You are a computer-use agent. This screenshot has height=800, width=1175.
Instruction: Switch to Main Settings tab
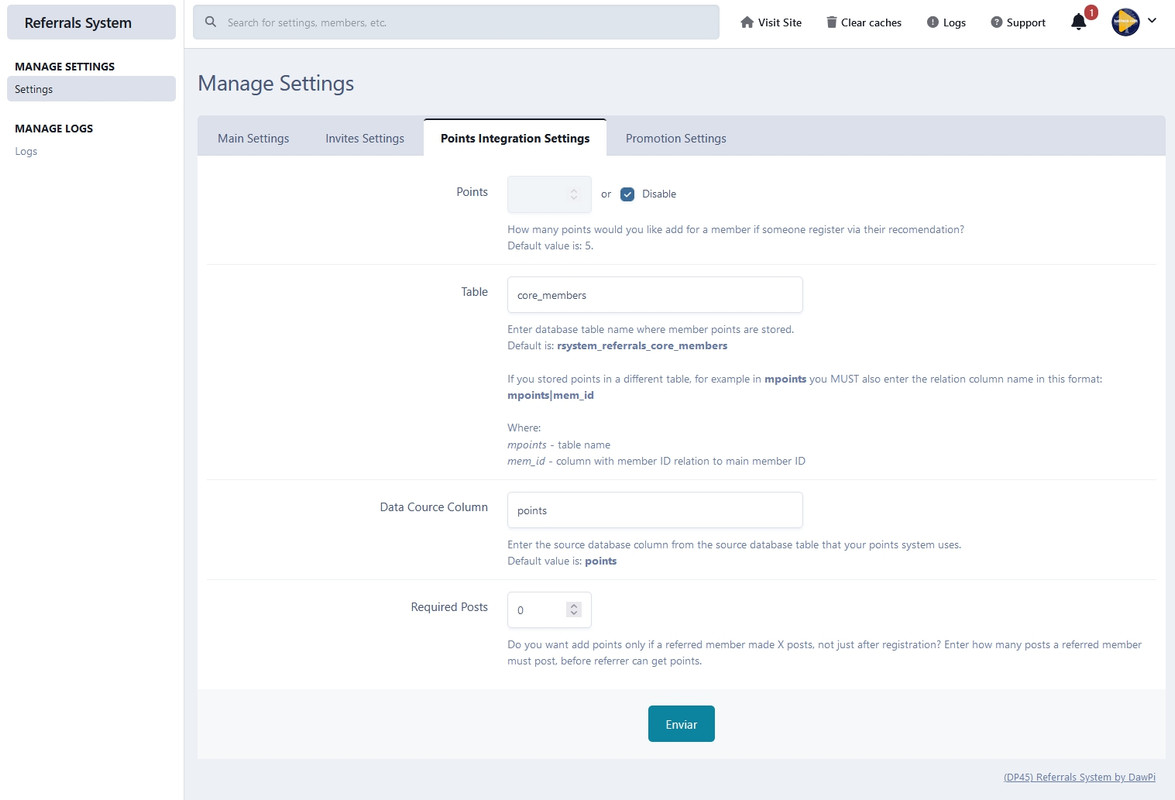tap(253, 138)
